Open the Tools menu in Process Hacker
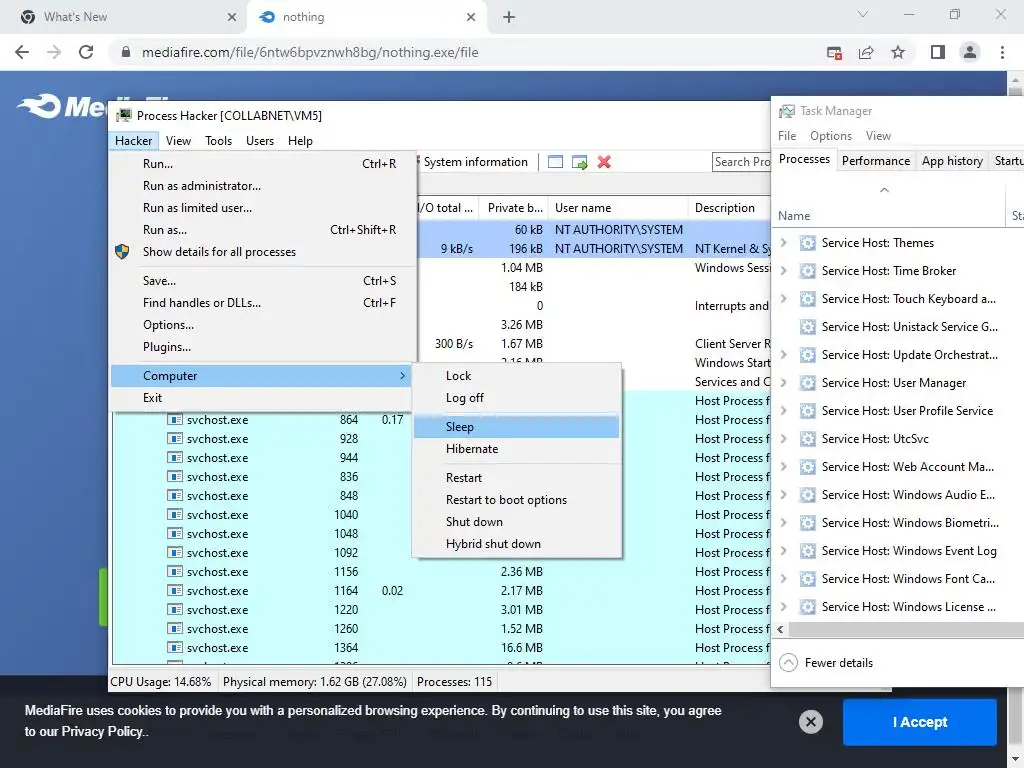 [218, 141]
